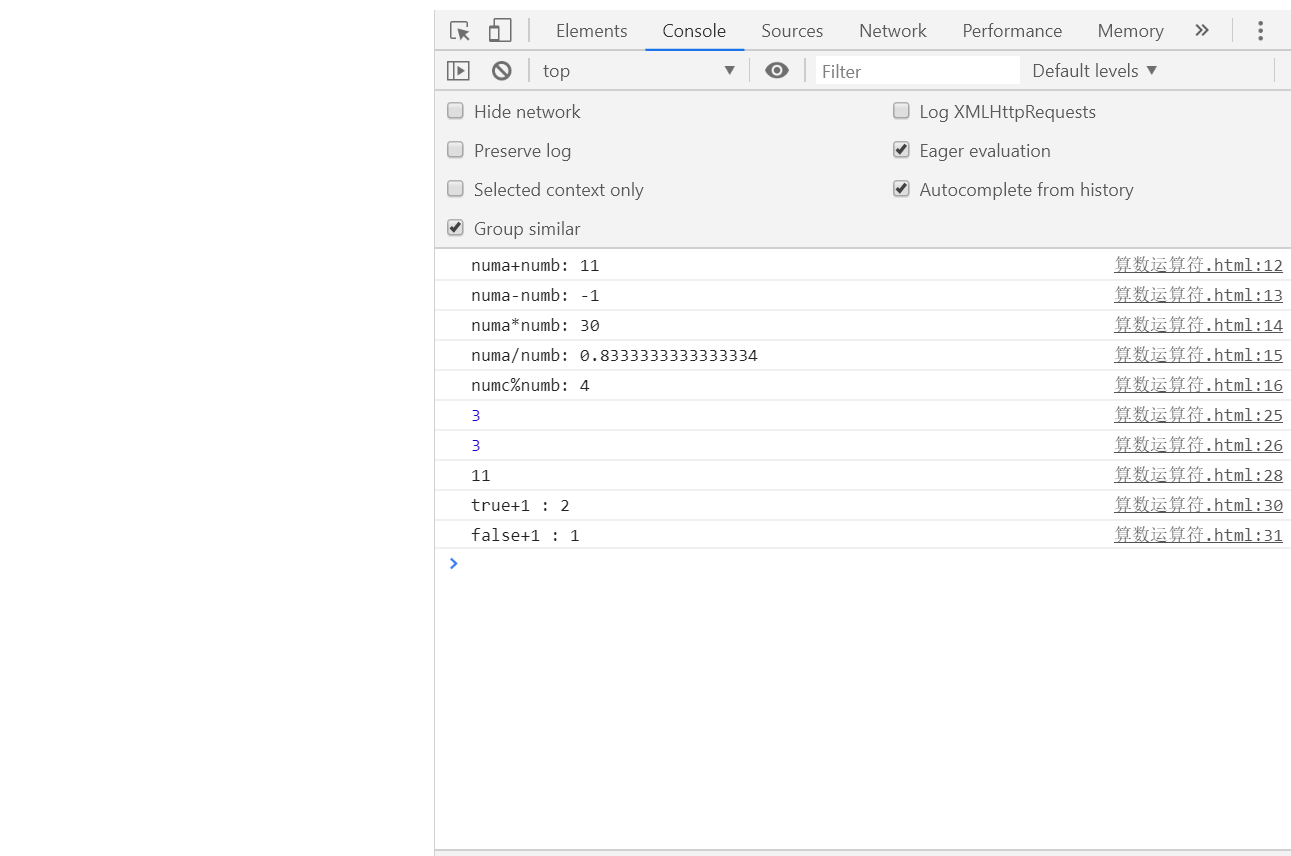The height and width of the screenshot is (856, 1291).
Task: Open source link 算数运算符.html:25
Action: [x=1198, y=415]
